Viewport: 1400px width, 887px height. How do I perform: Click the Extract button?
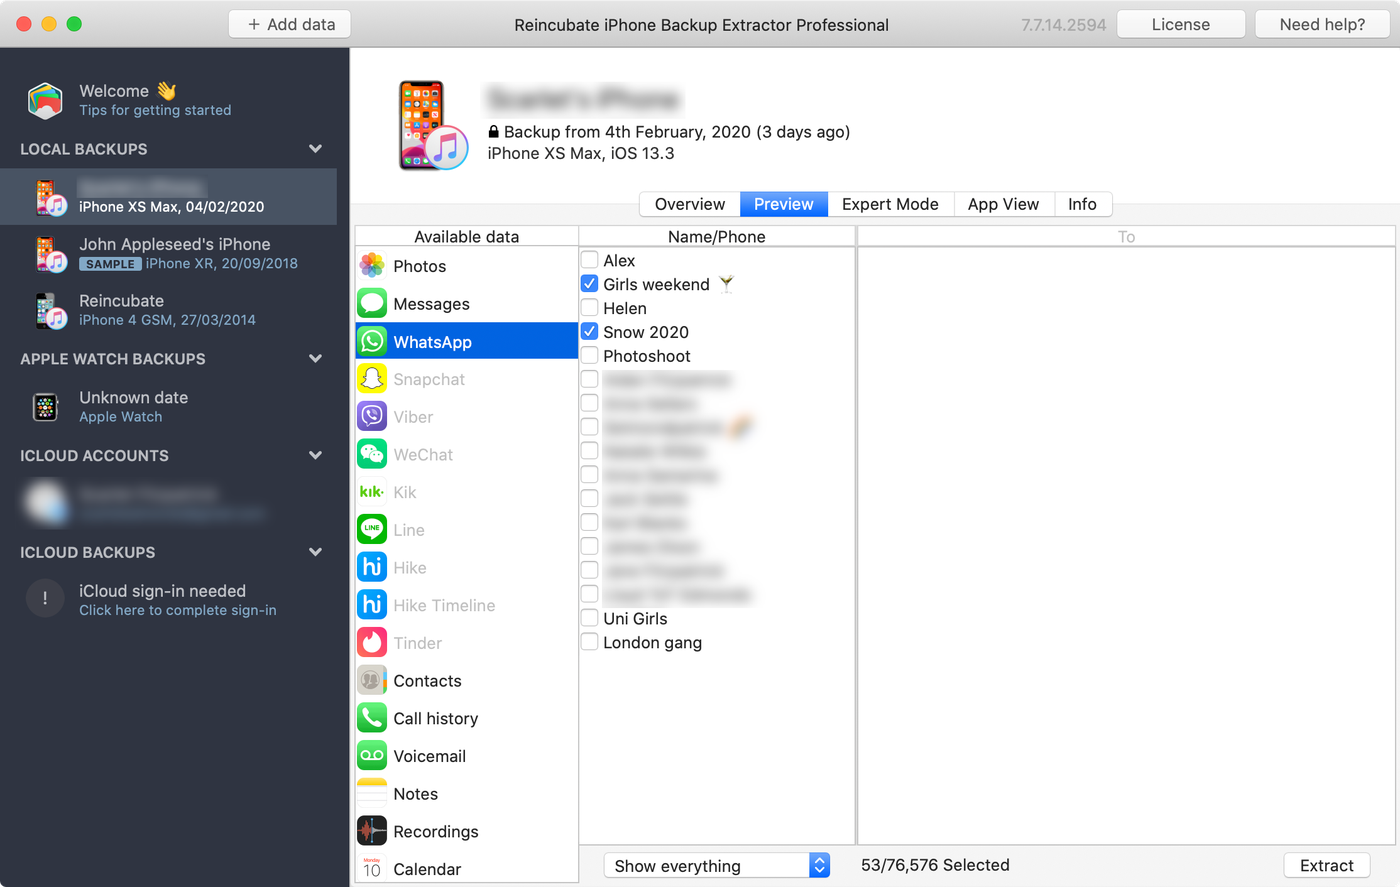pos(1327,865)
